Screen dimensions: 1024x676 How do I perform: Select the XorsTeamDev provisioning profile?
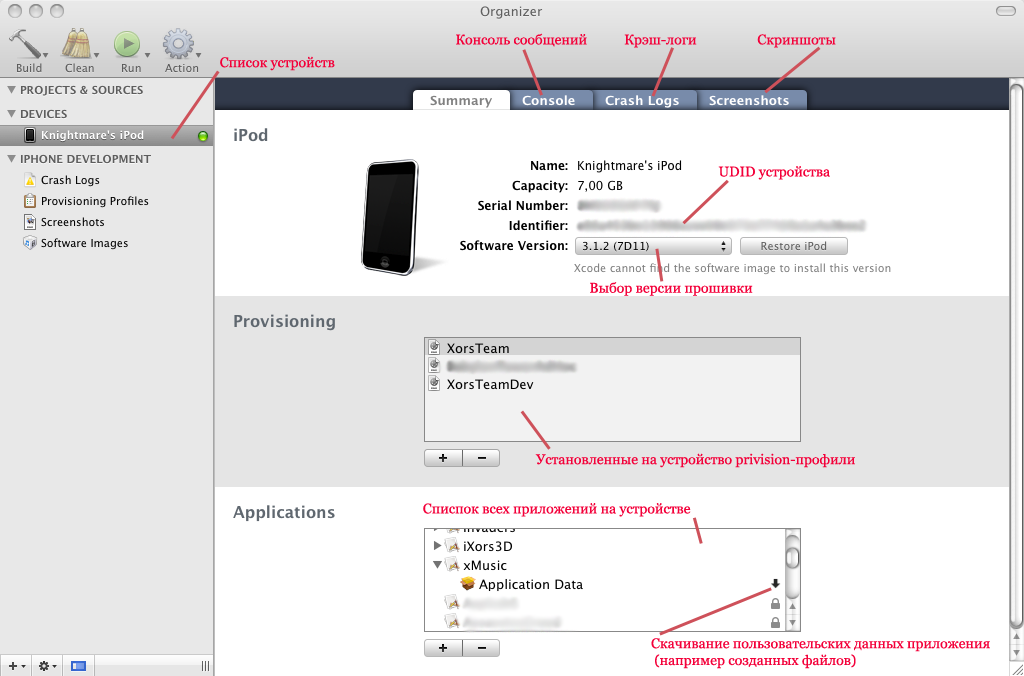(x=612, y=384)
